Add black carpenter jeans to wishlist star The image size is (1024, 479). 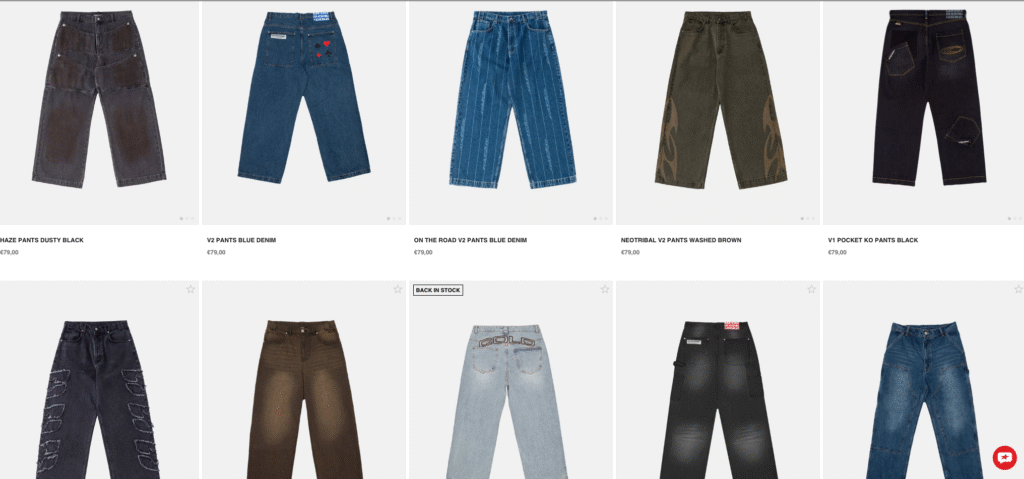point(811,289)
